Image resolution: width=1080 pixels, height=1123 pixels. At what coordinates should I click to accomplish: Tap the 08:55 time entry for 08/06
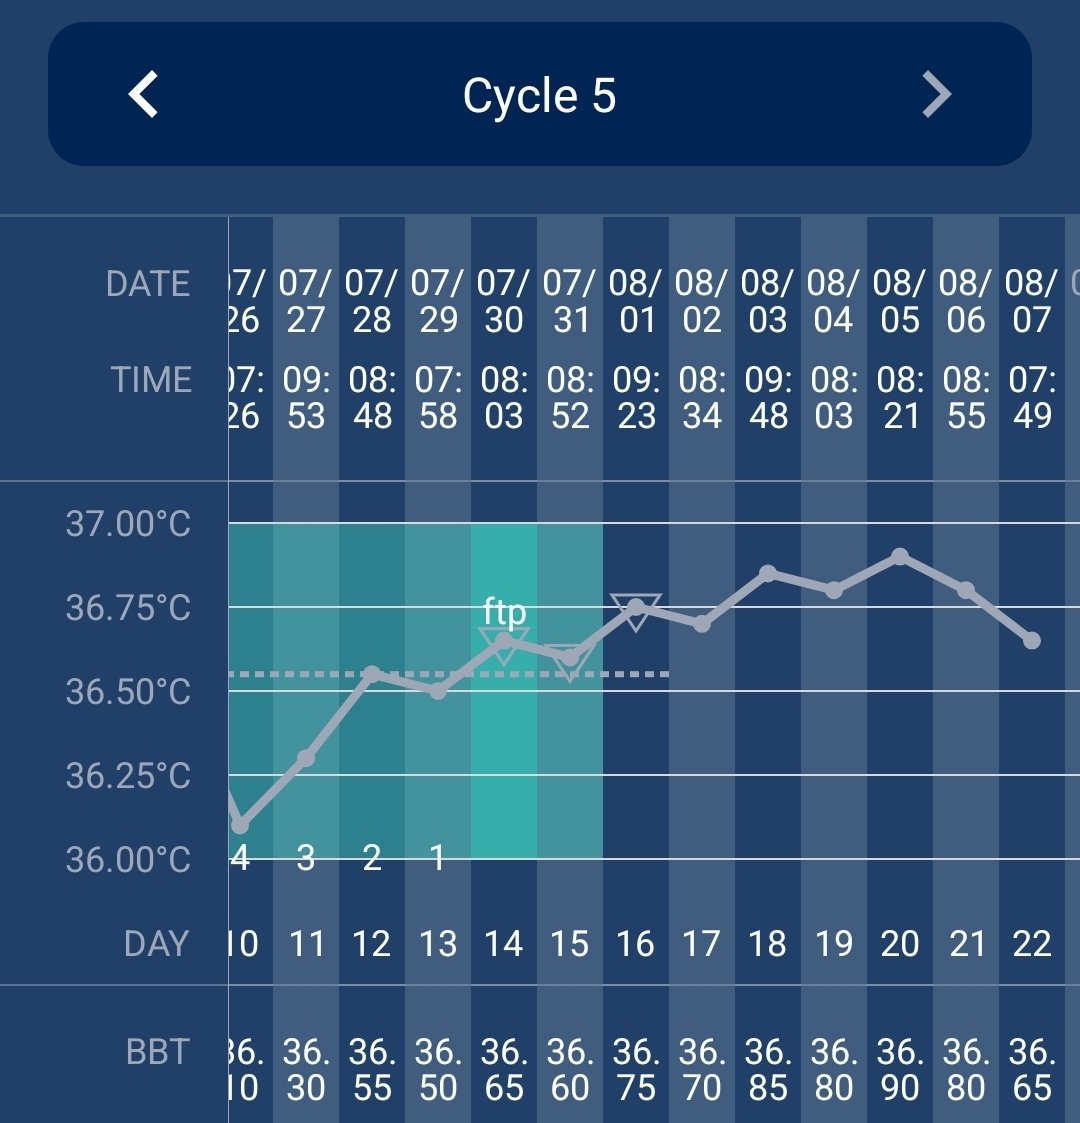(966, 397)
